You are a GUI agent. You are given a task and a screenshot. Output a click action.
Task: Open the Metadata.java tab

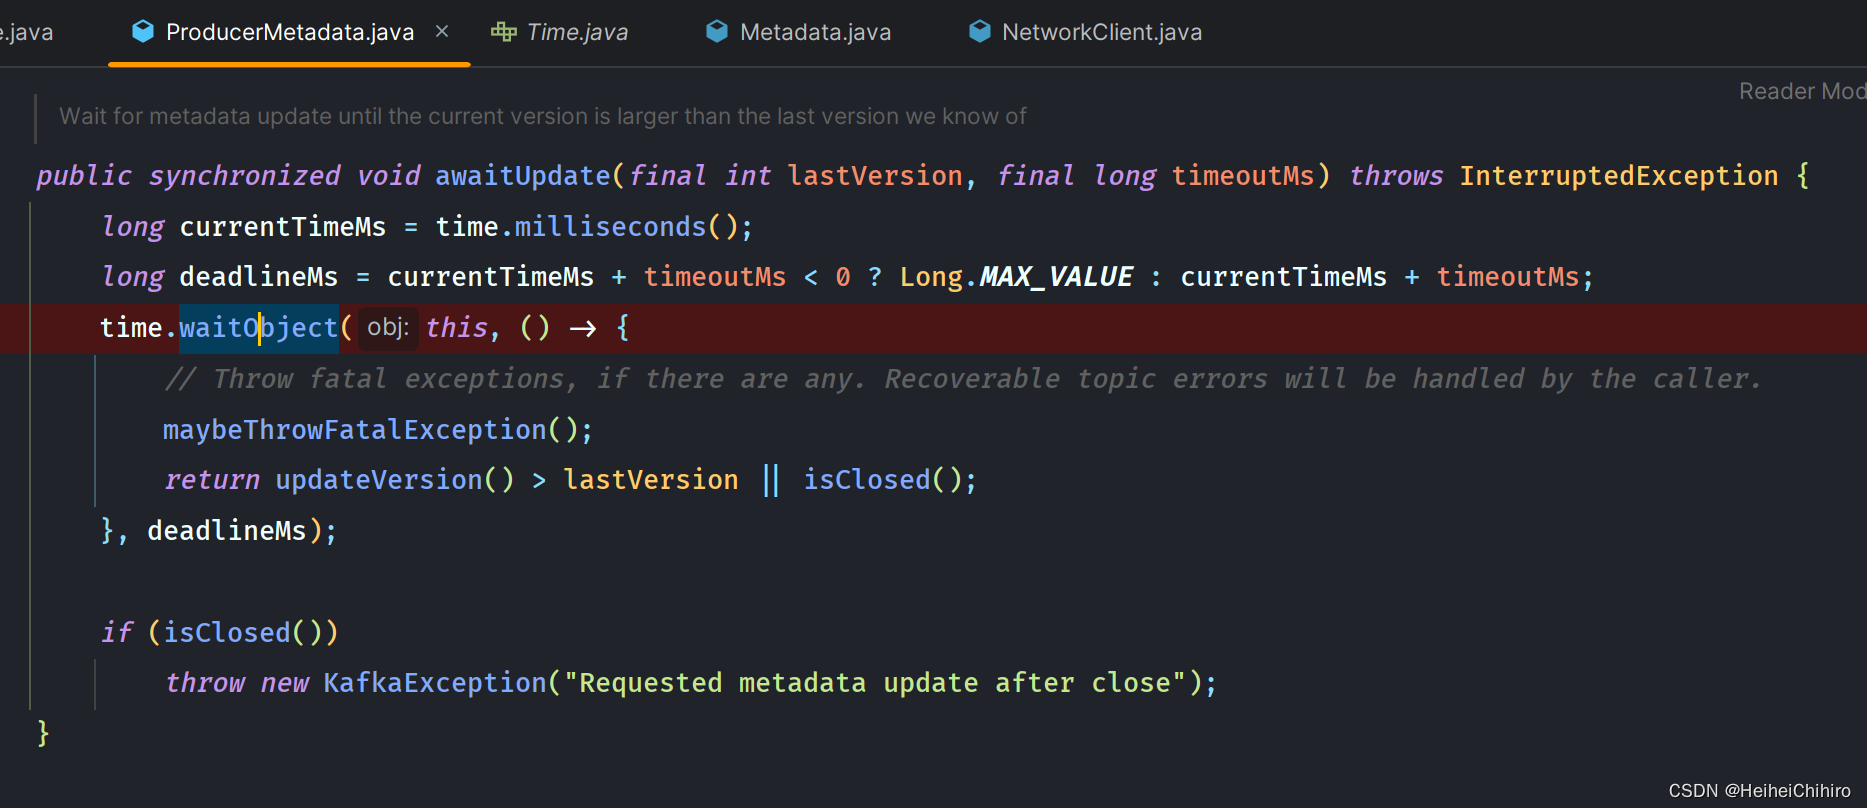coord(815,32)
